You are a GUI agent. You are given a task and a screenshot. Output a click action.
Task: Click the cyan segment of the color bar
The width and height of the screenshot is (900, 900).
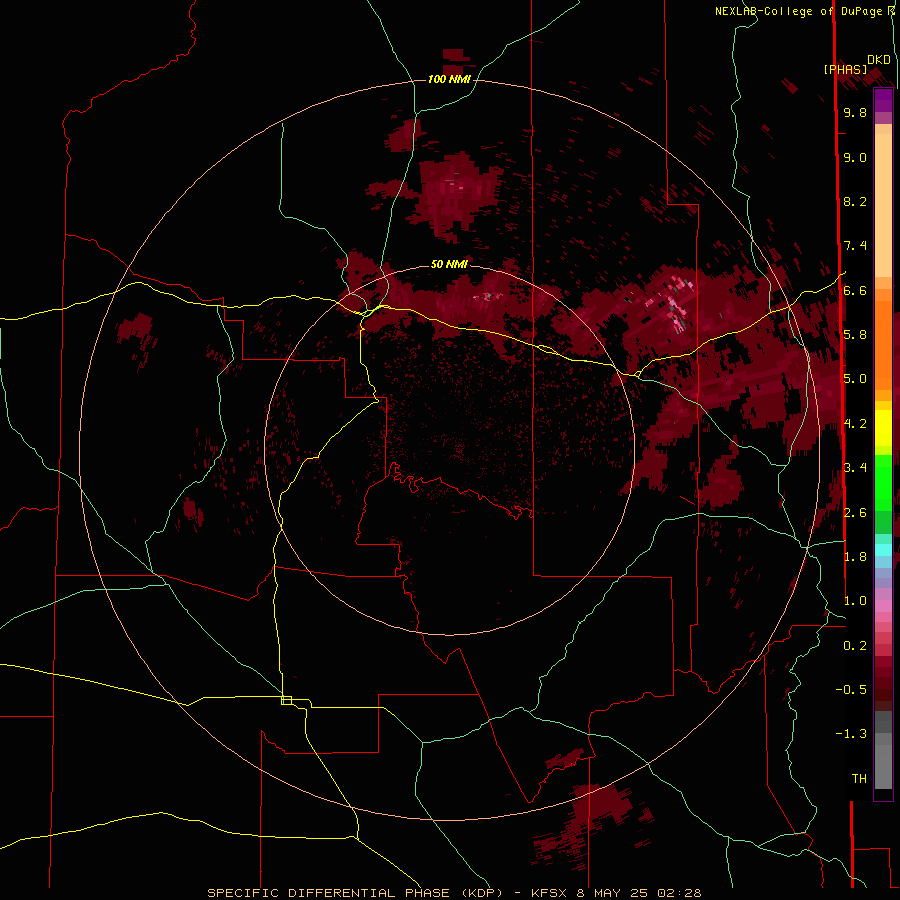(x=883, y=550)
